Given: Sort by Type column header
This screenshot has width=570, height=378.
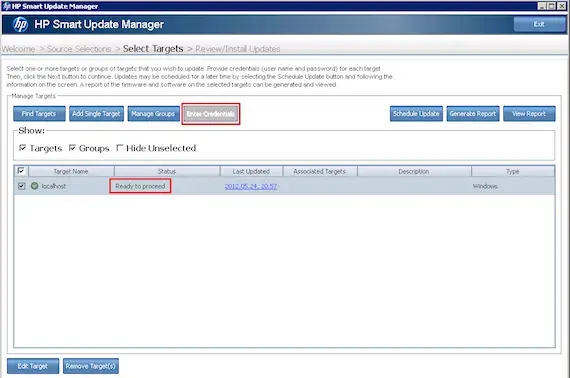Looking at the screenshot, I should (513, 171).
